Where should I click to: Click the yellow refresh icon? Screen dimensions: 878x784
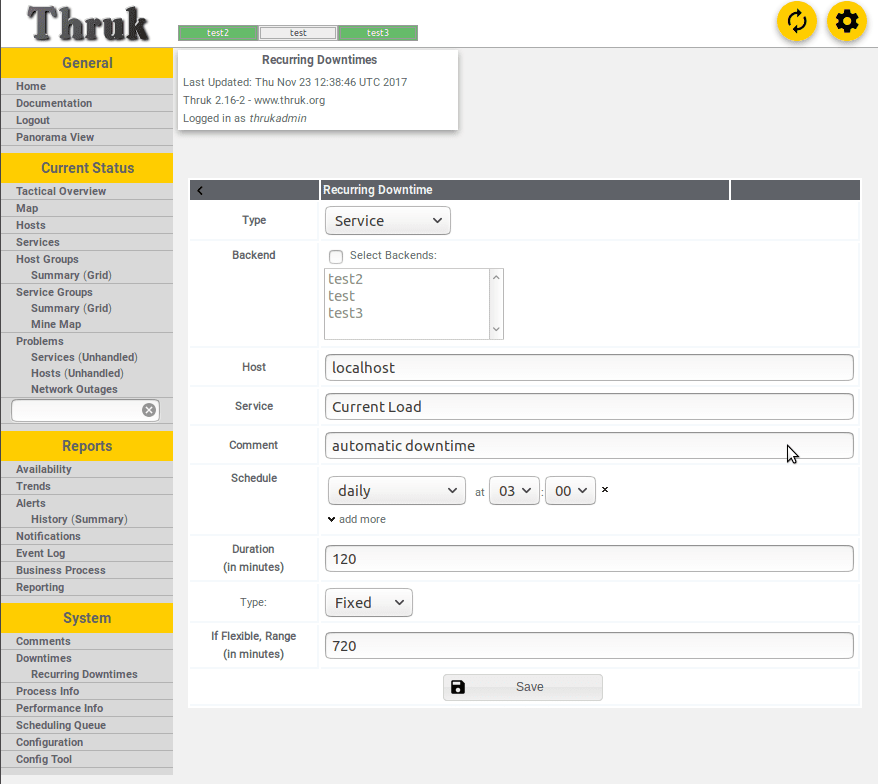coord(797,21)
